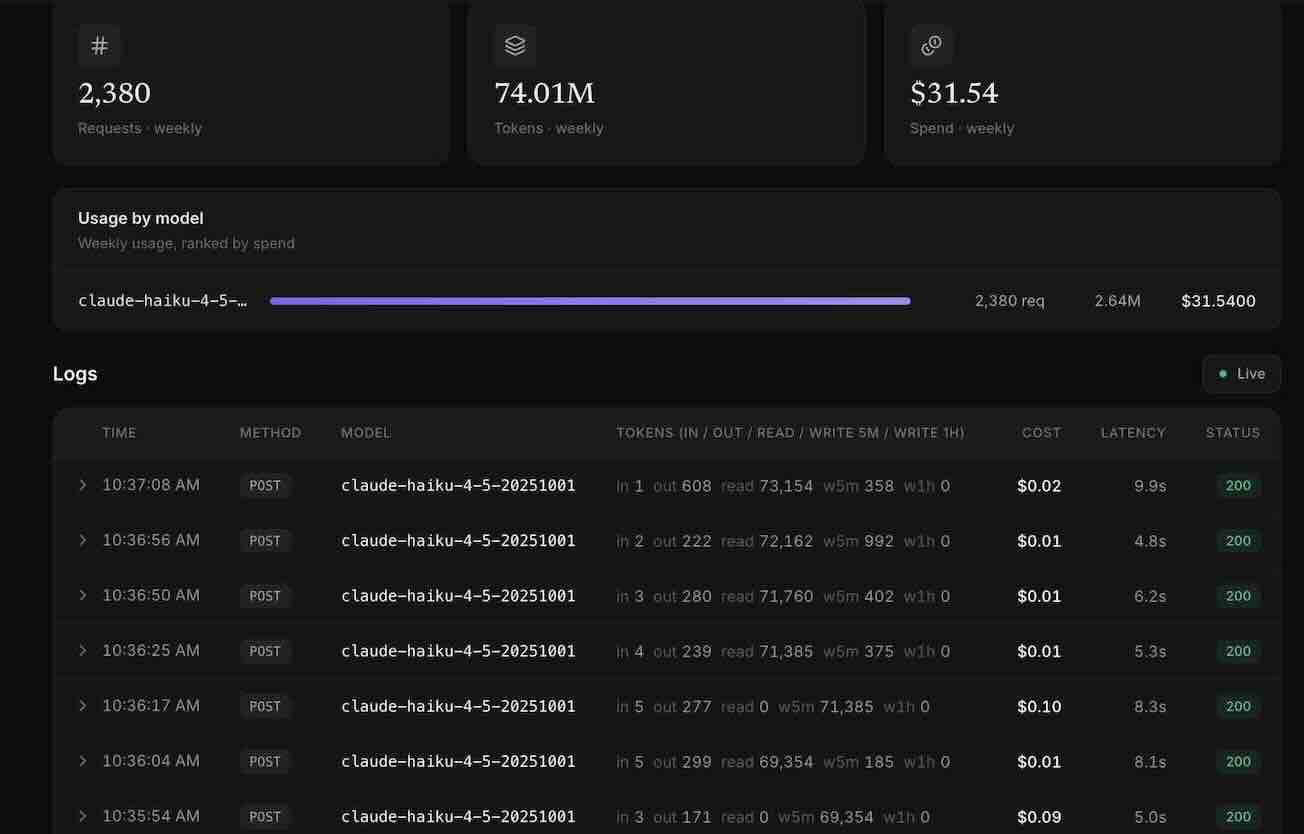The image size is (1304, 834).
Task: Click the 200 status in 10:37:08 row
Action: (x=1238, y=486)
